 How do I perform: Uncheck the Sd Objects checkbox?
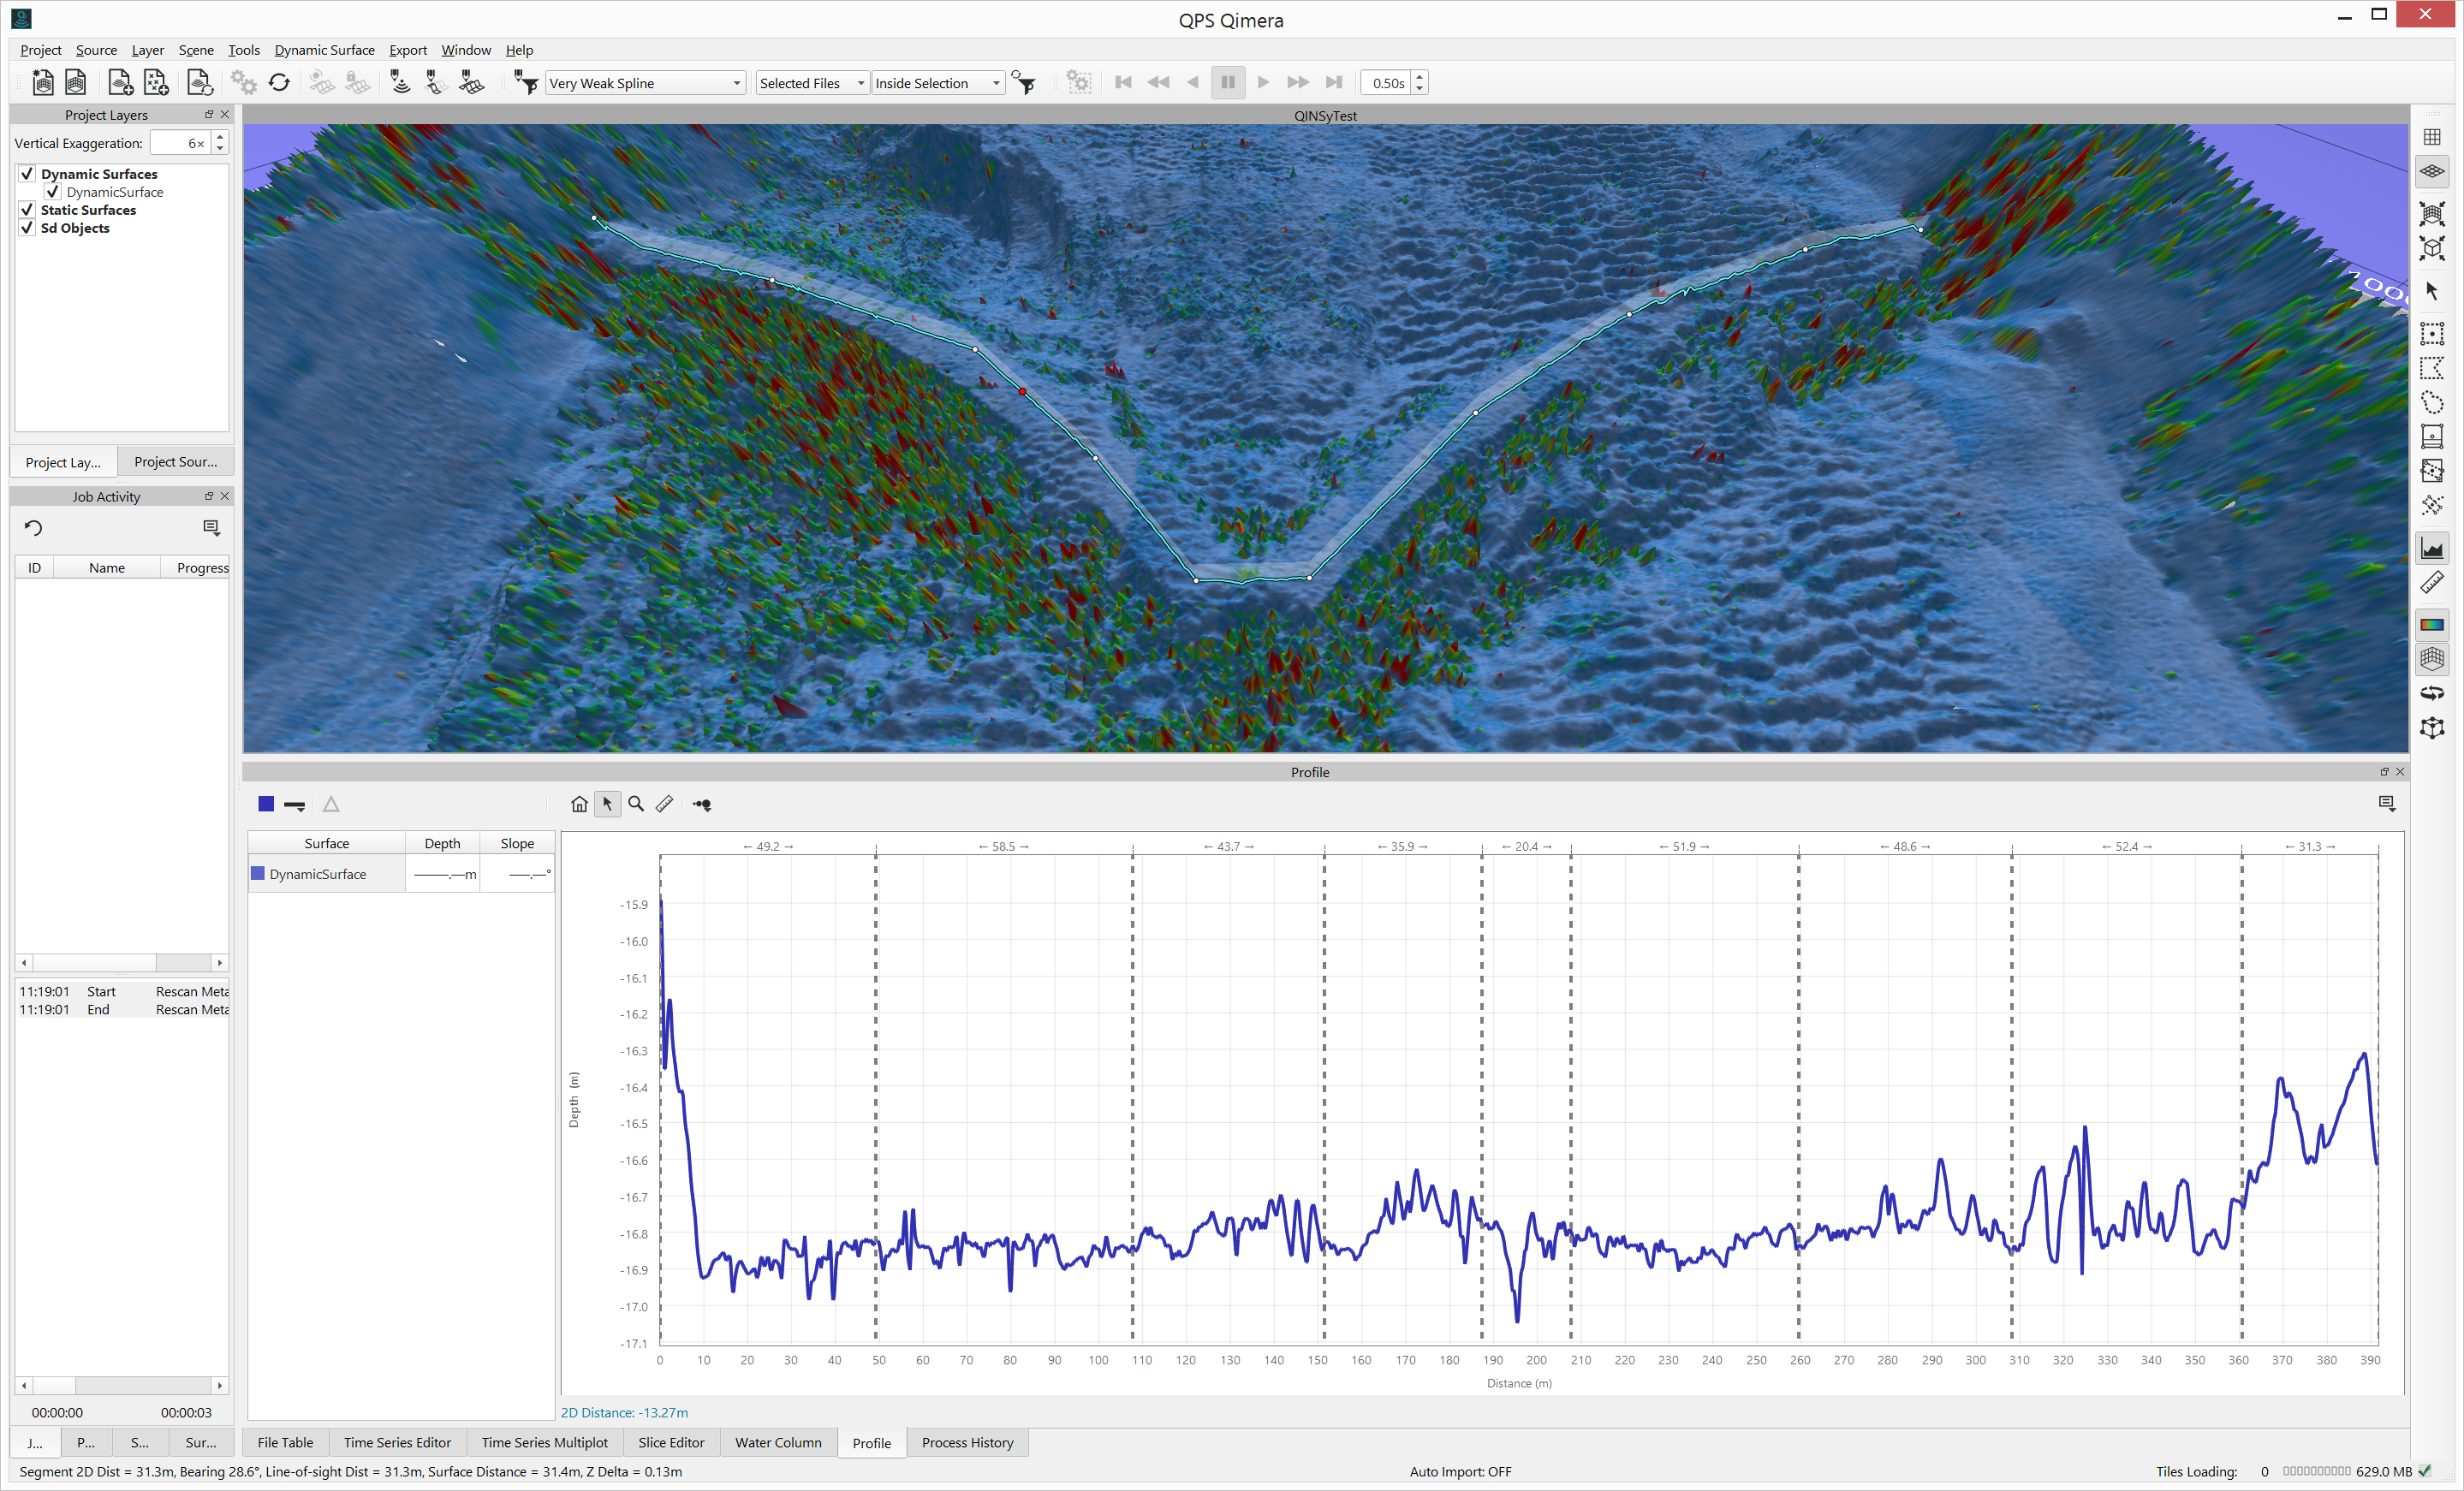(x=27, y=228)
